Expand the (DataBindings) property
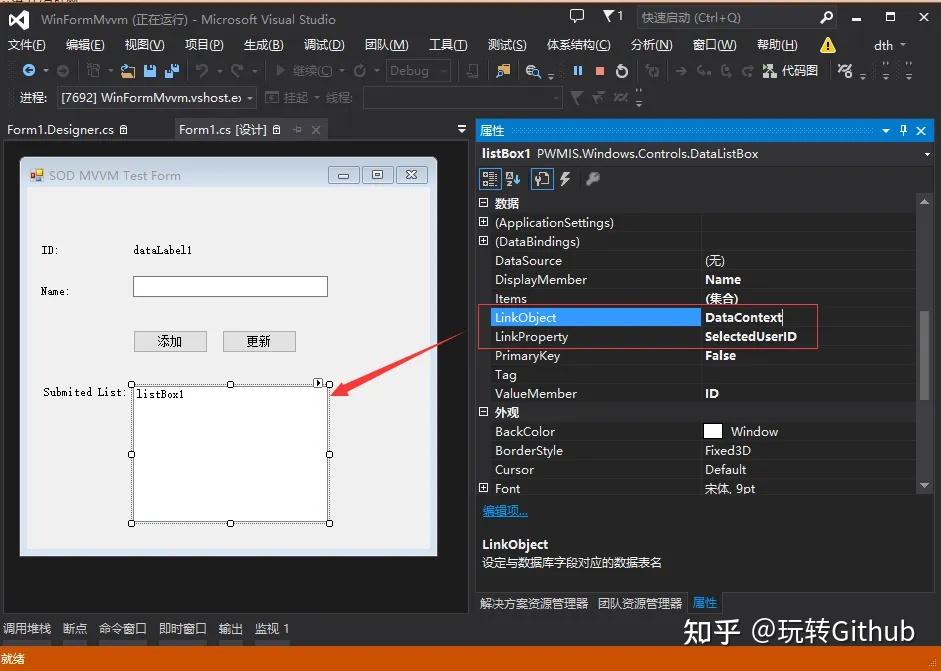Image resolution: width=941 pixels, height=671 pixels. pos(484,241)
